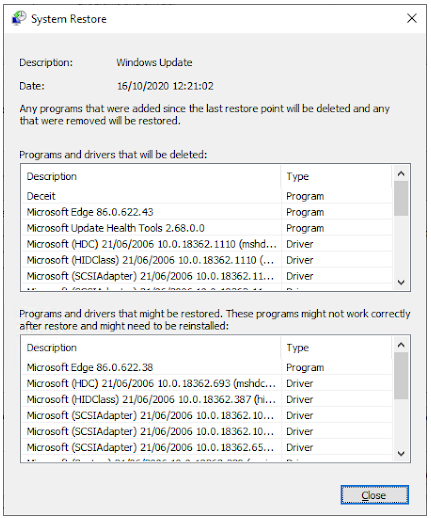Sort restored list by Type column header
The image size is (431, 518).
336,347
